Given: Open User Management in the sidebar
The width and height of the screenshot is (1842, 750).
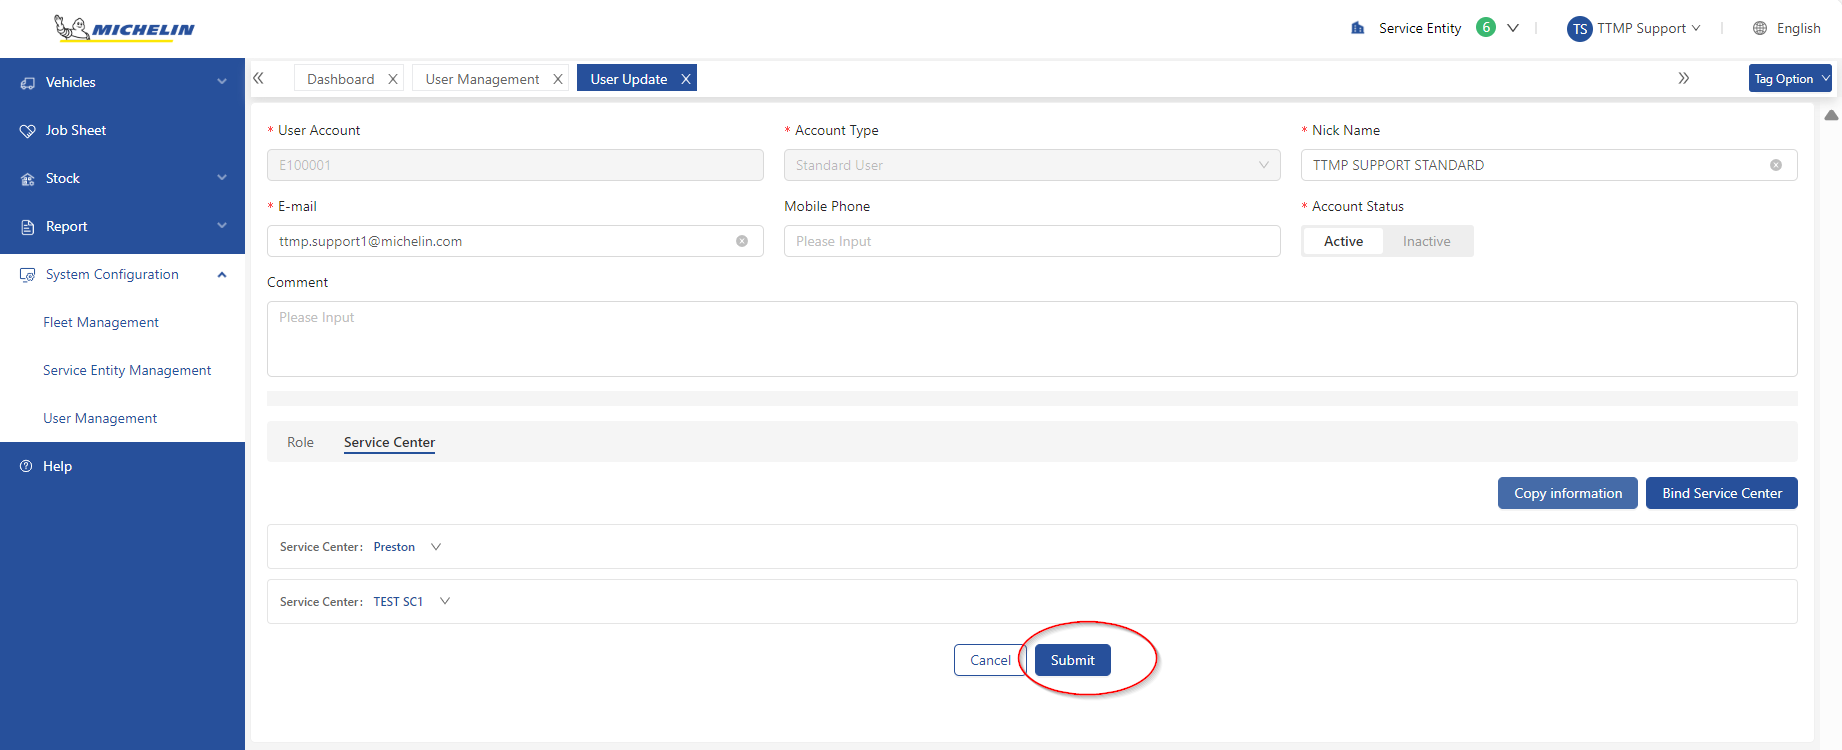Looking at the screenshot, I should (x=100, y=418).
